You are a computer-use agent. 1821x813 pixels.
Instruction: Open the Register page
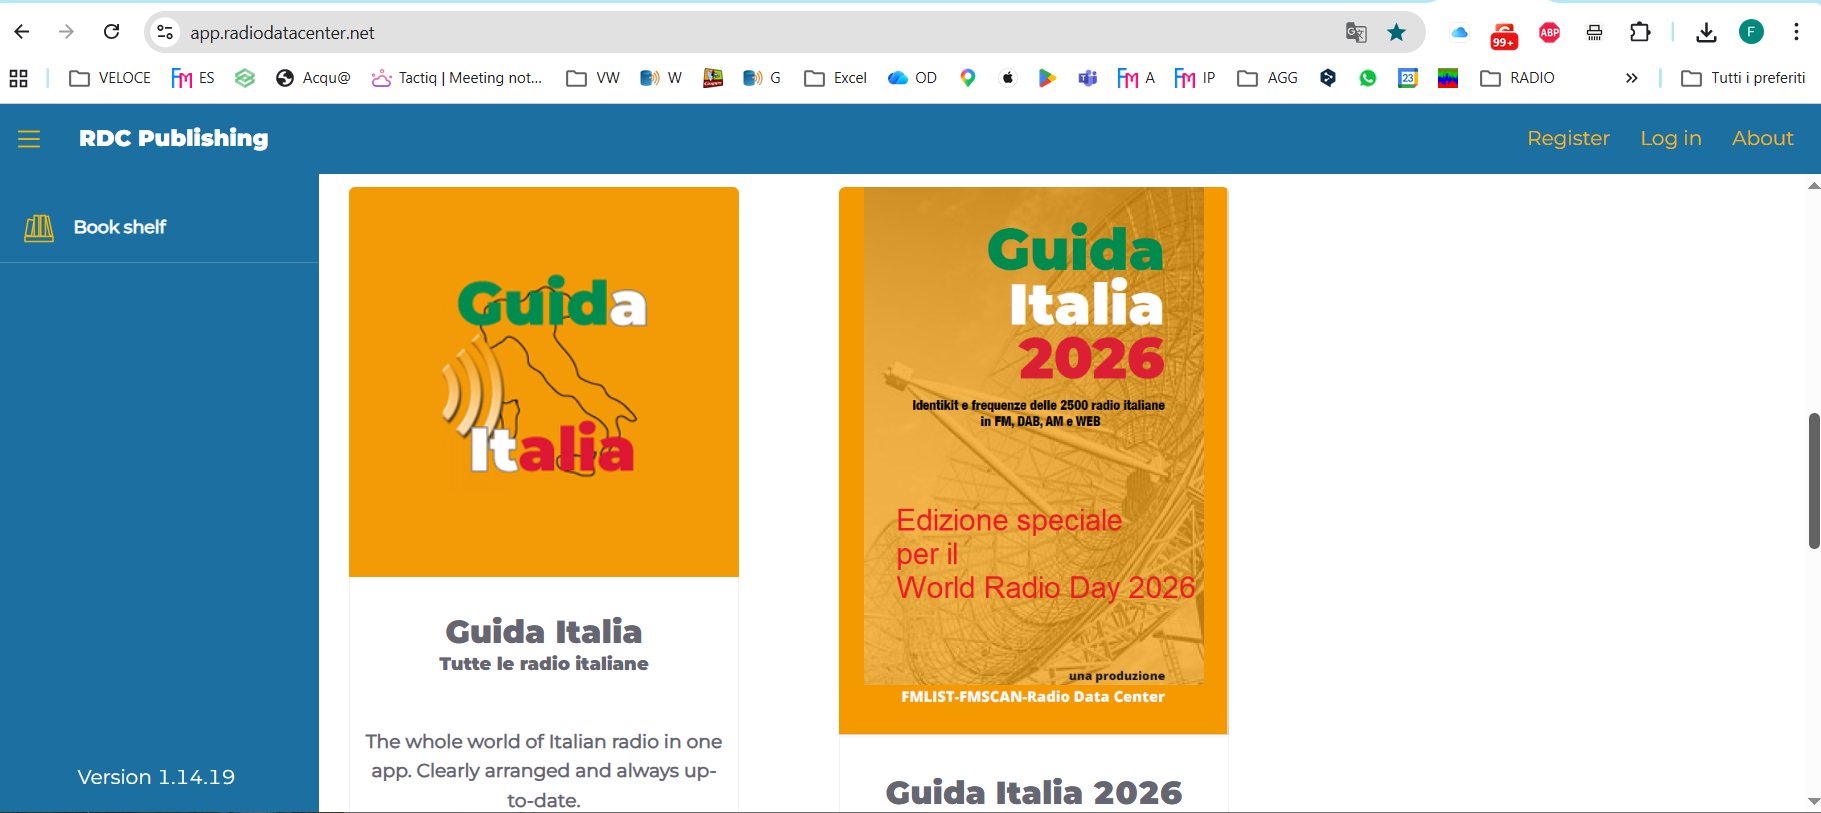click(x=1568, y=139)
